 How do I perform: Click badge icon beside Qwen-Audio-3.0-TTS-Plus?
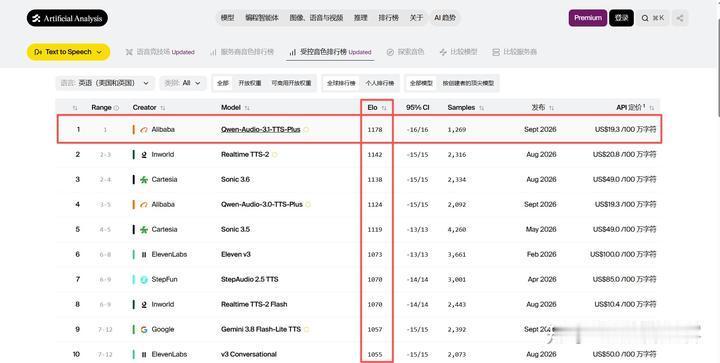point(308,205)
